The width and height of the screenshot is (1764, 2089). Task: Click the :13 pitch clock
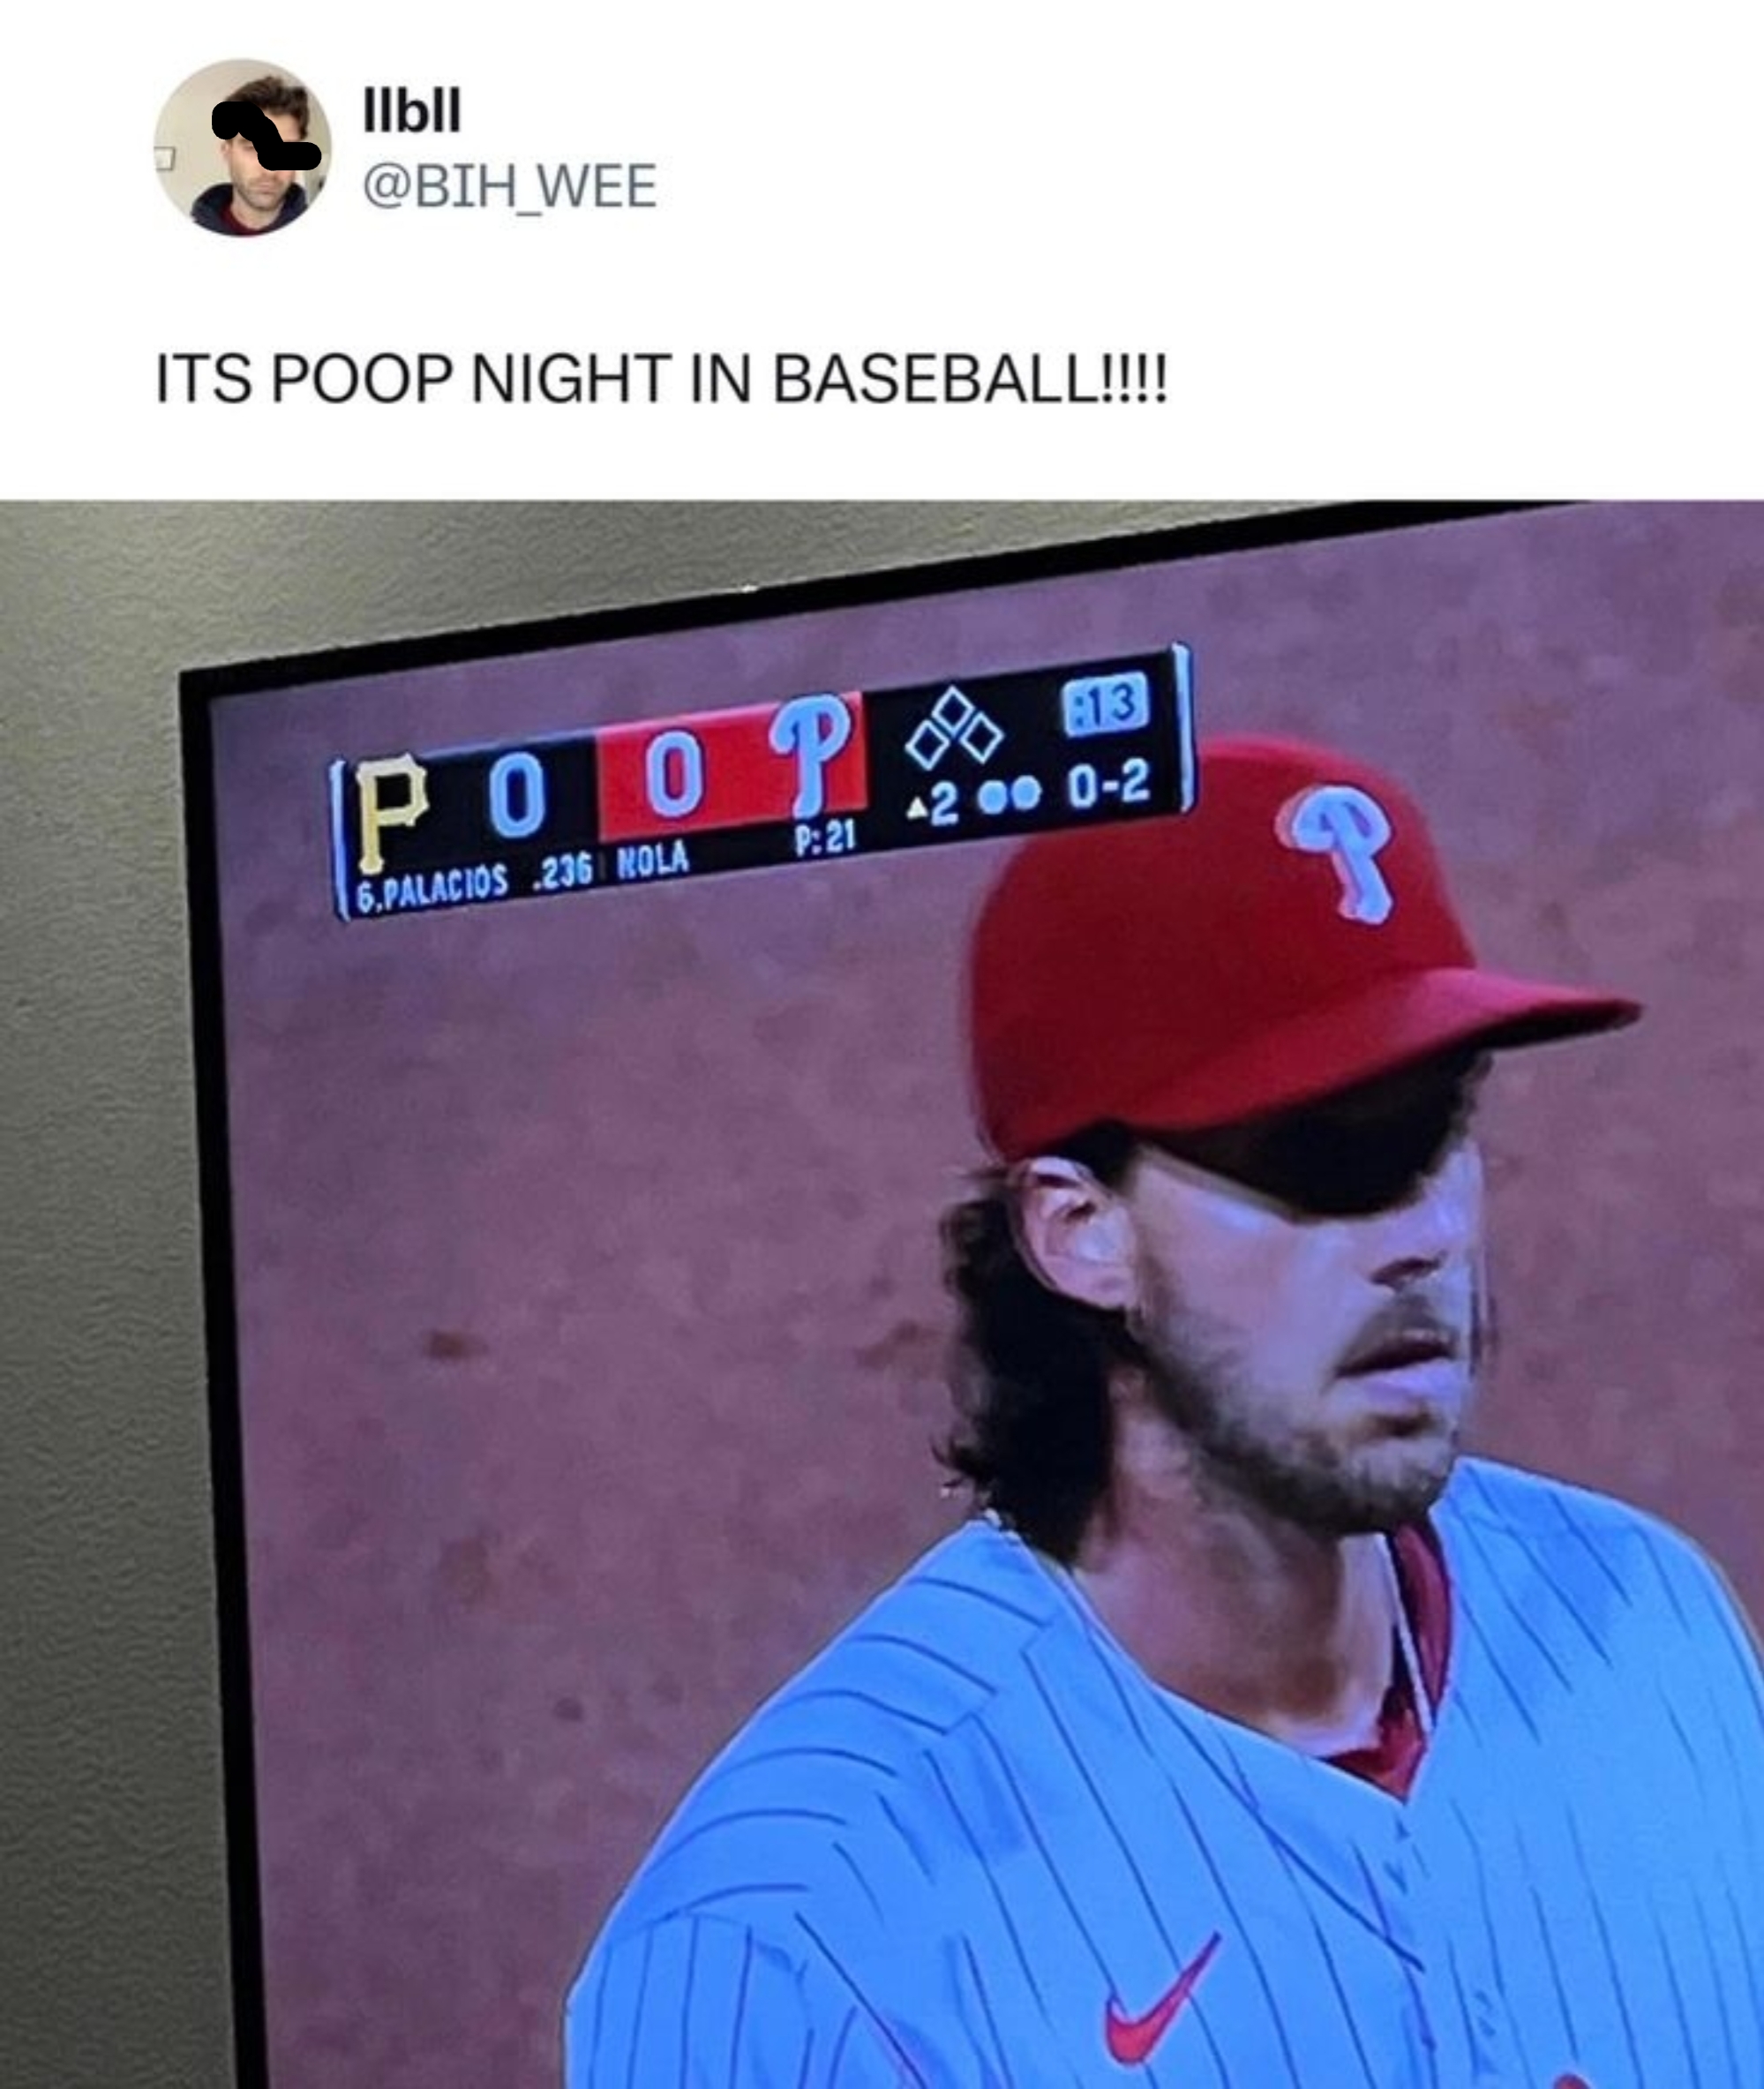[x=1105, y=706]
